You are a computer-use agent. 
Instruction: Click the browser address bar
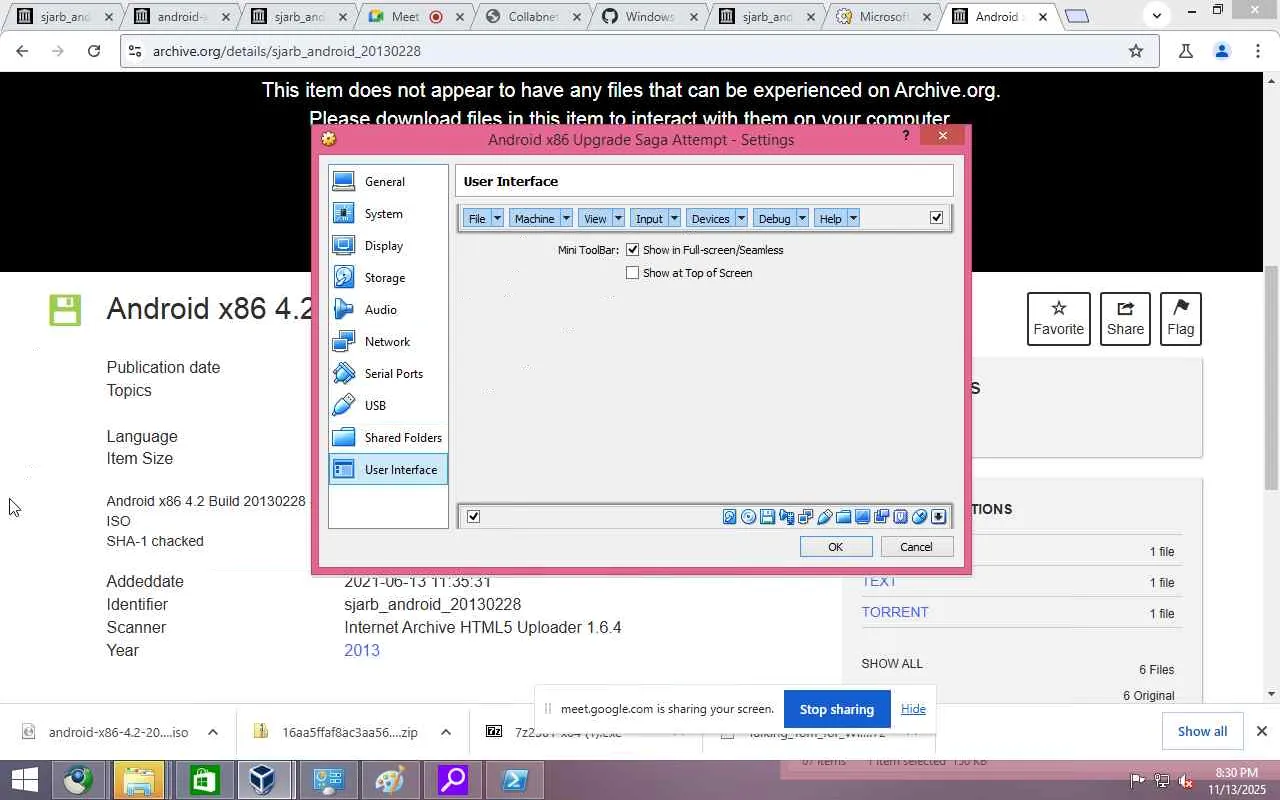coord(640,51)
